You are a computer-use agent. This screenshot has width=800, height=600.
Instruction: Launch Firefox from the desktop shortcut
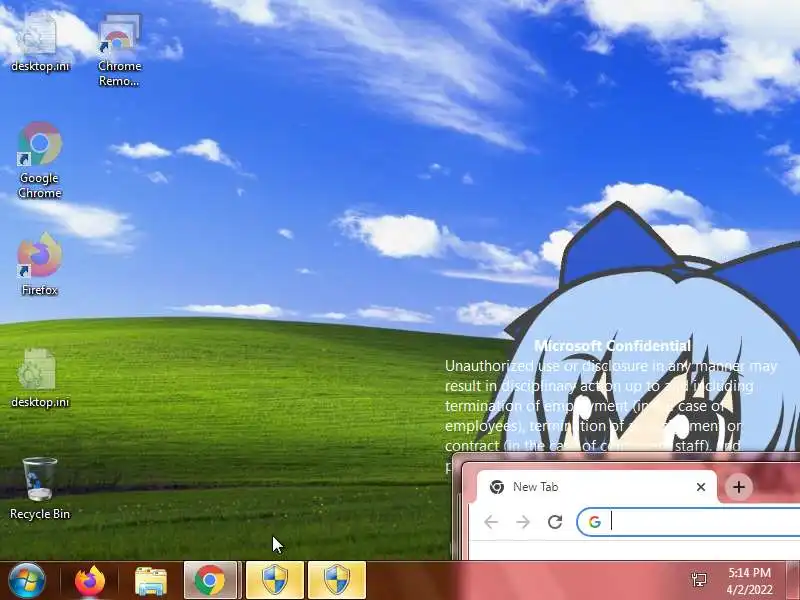pyautogui.click(x=40, y=264)
